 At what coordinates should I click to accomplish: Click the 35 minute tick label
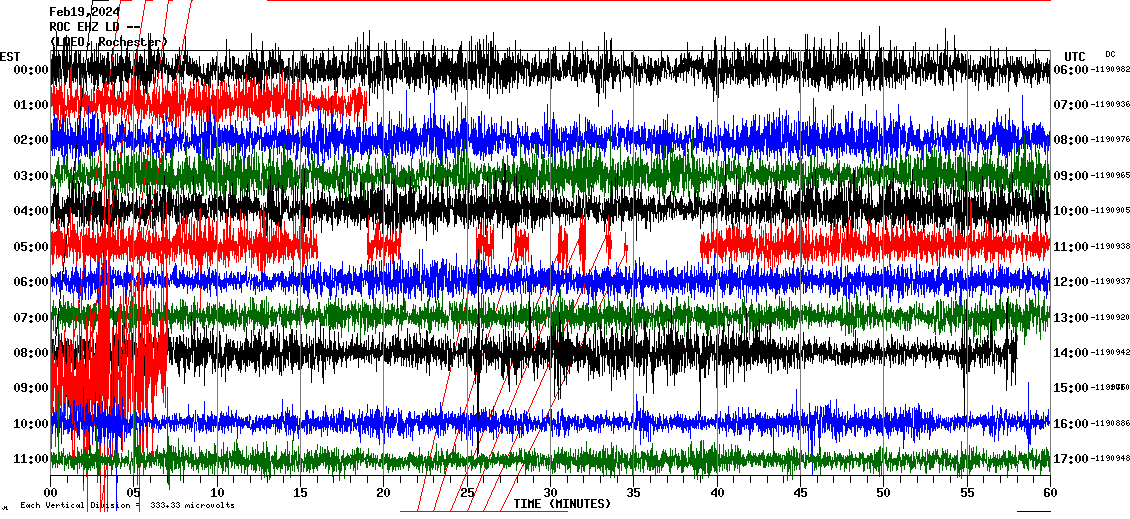pyautogui.click(x=633, y=493)
